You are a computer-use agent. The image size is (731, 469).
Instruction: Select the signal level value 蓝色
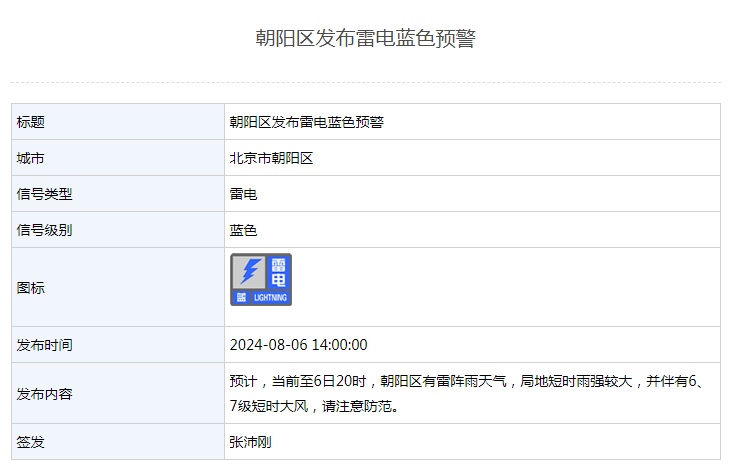(x=244, y=230)
